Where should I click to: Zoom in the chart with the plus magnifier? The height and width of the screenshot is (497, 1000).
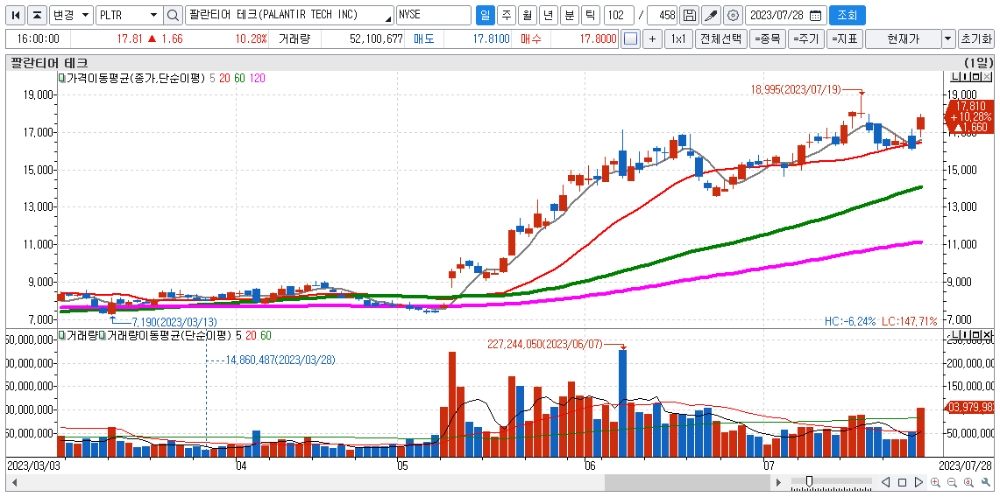(936, 482)
